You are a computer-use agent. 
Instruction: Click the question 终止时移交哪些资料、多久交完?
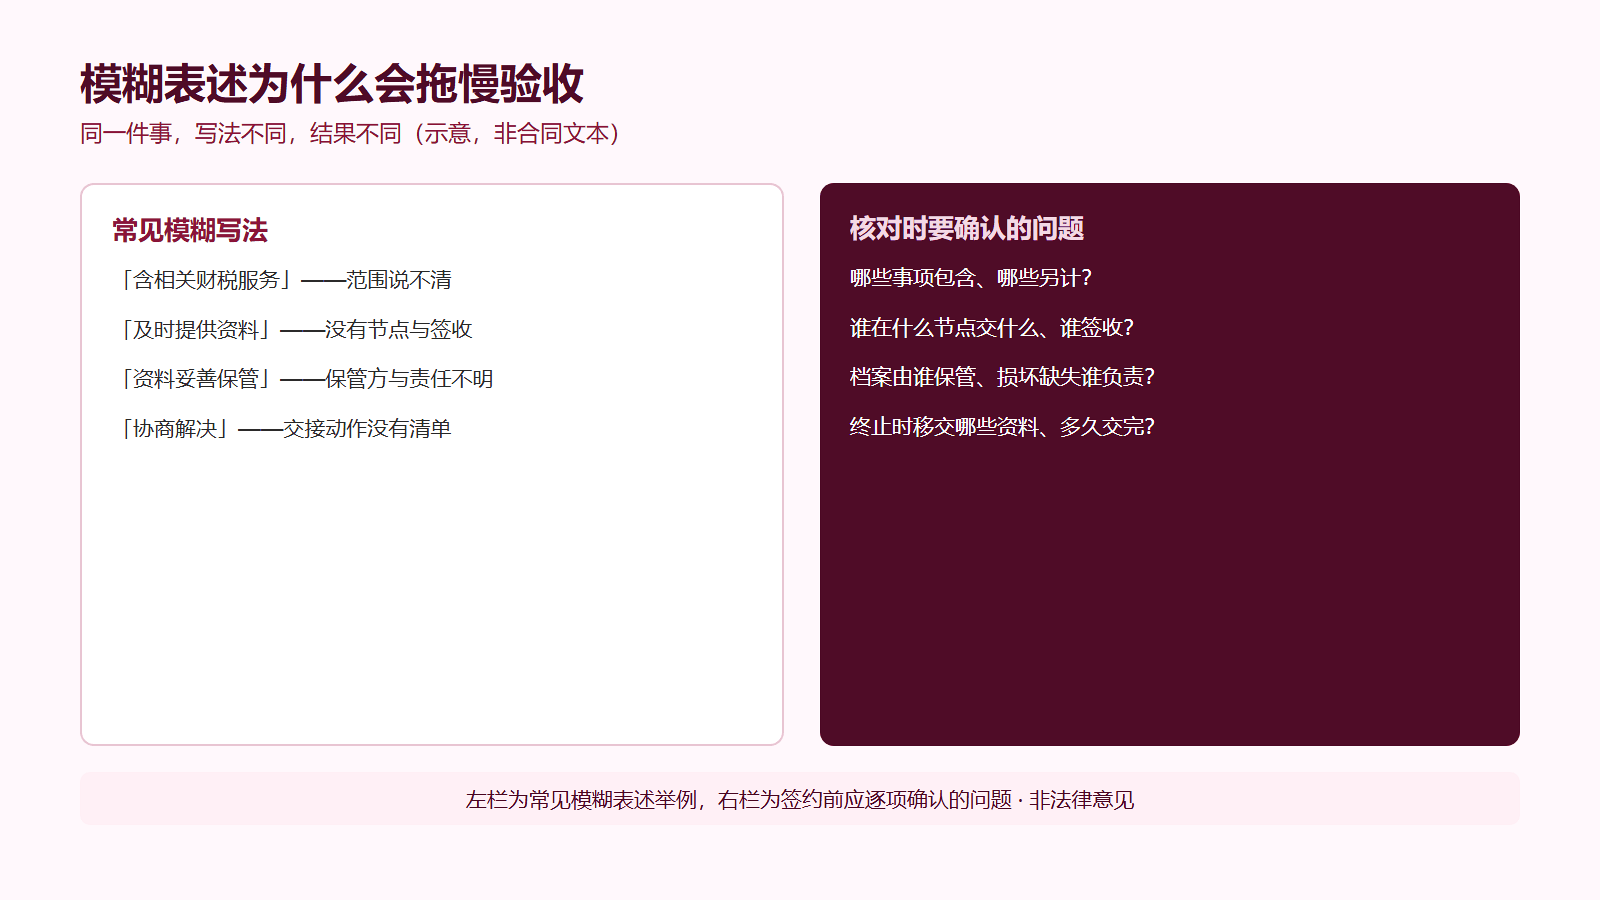pos(1002,427)
